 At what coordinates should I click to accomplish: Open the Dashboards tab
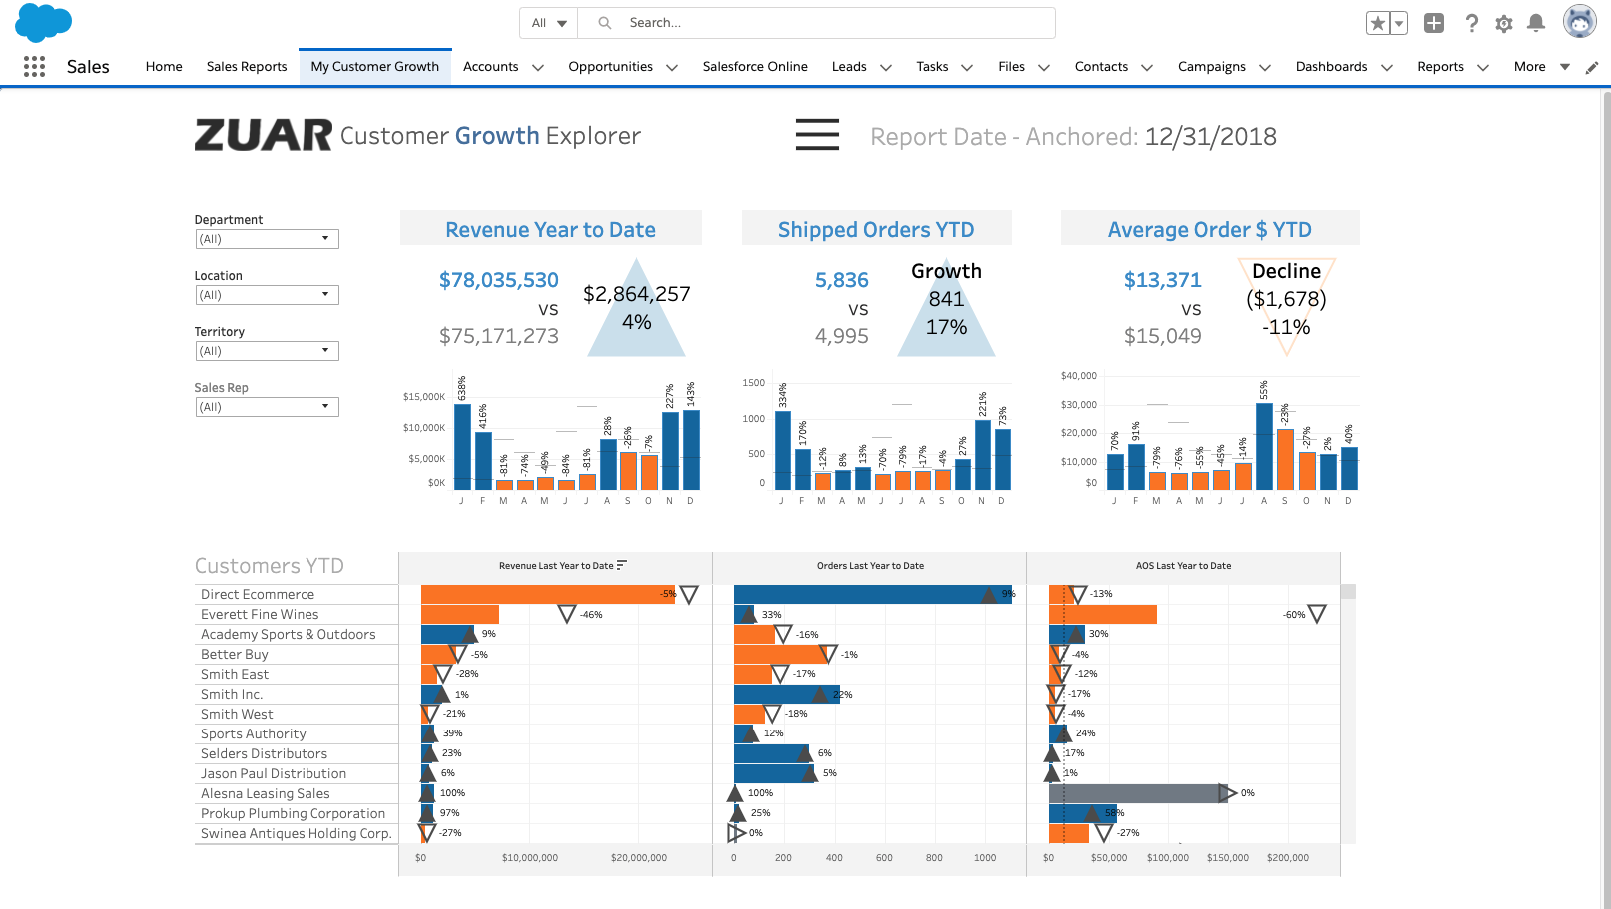[1331, 67]
